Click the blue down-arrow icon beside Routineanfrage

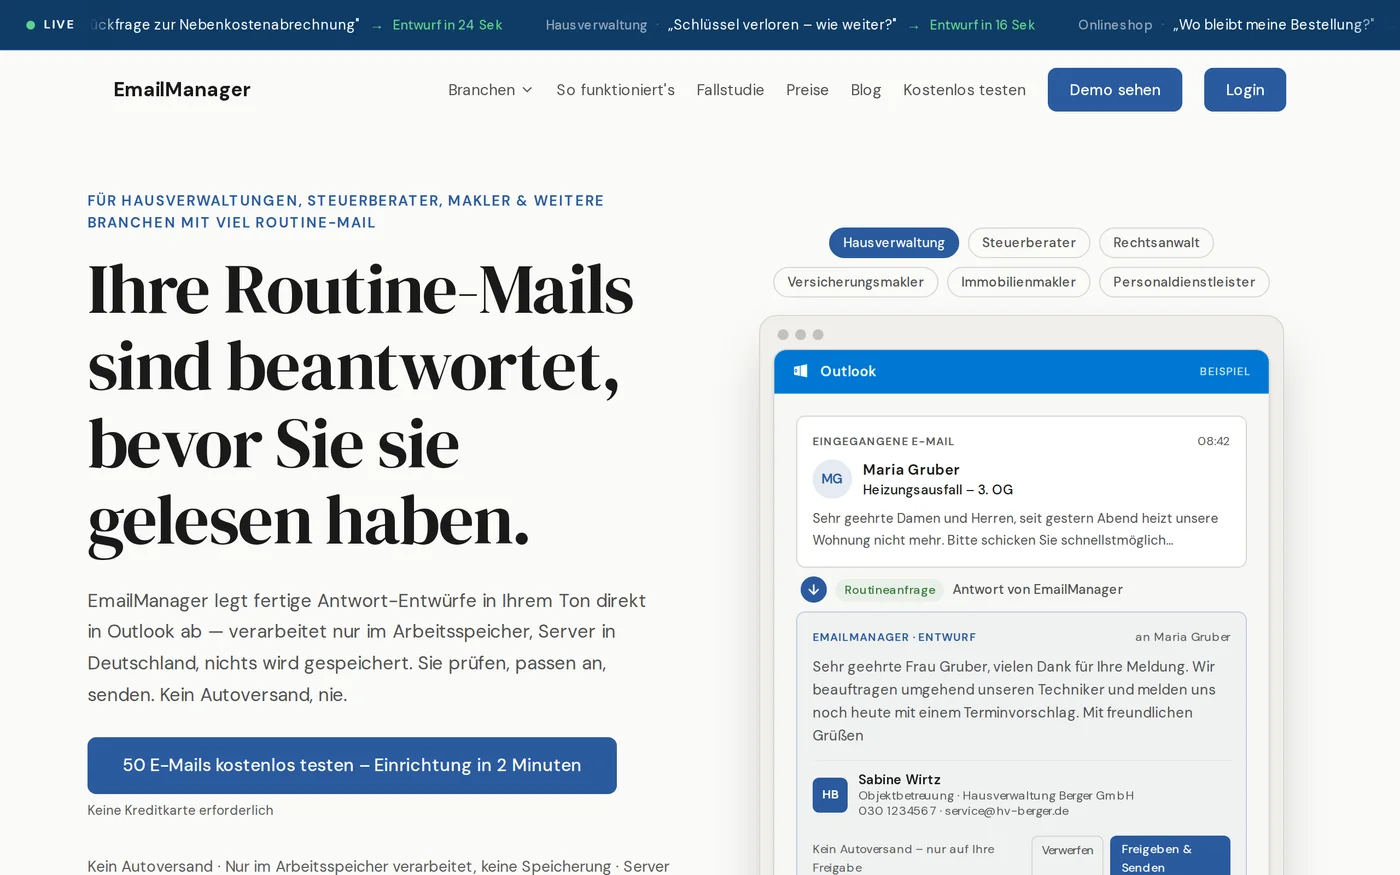coord(814,590)
